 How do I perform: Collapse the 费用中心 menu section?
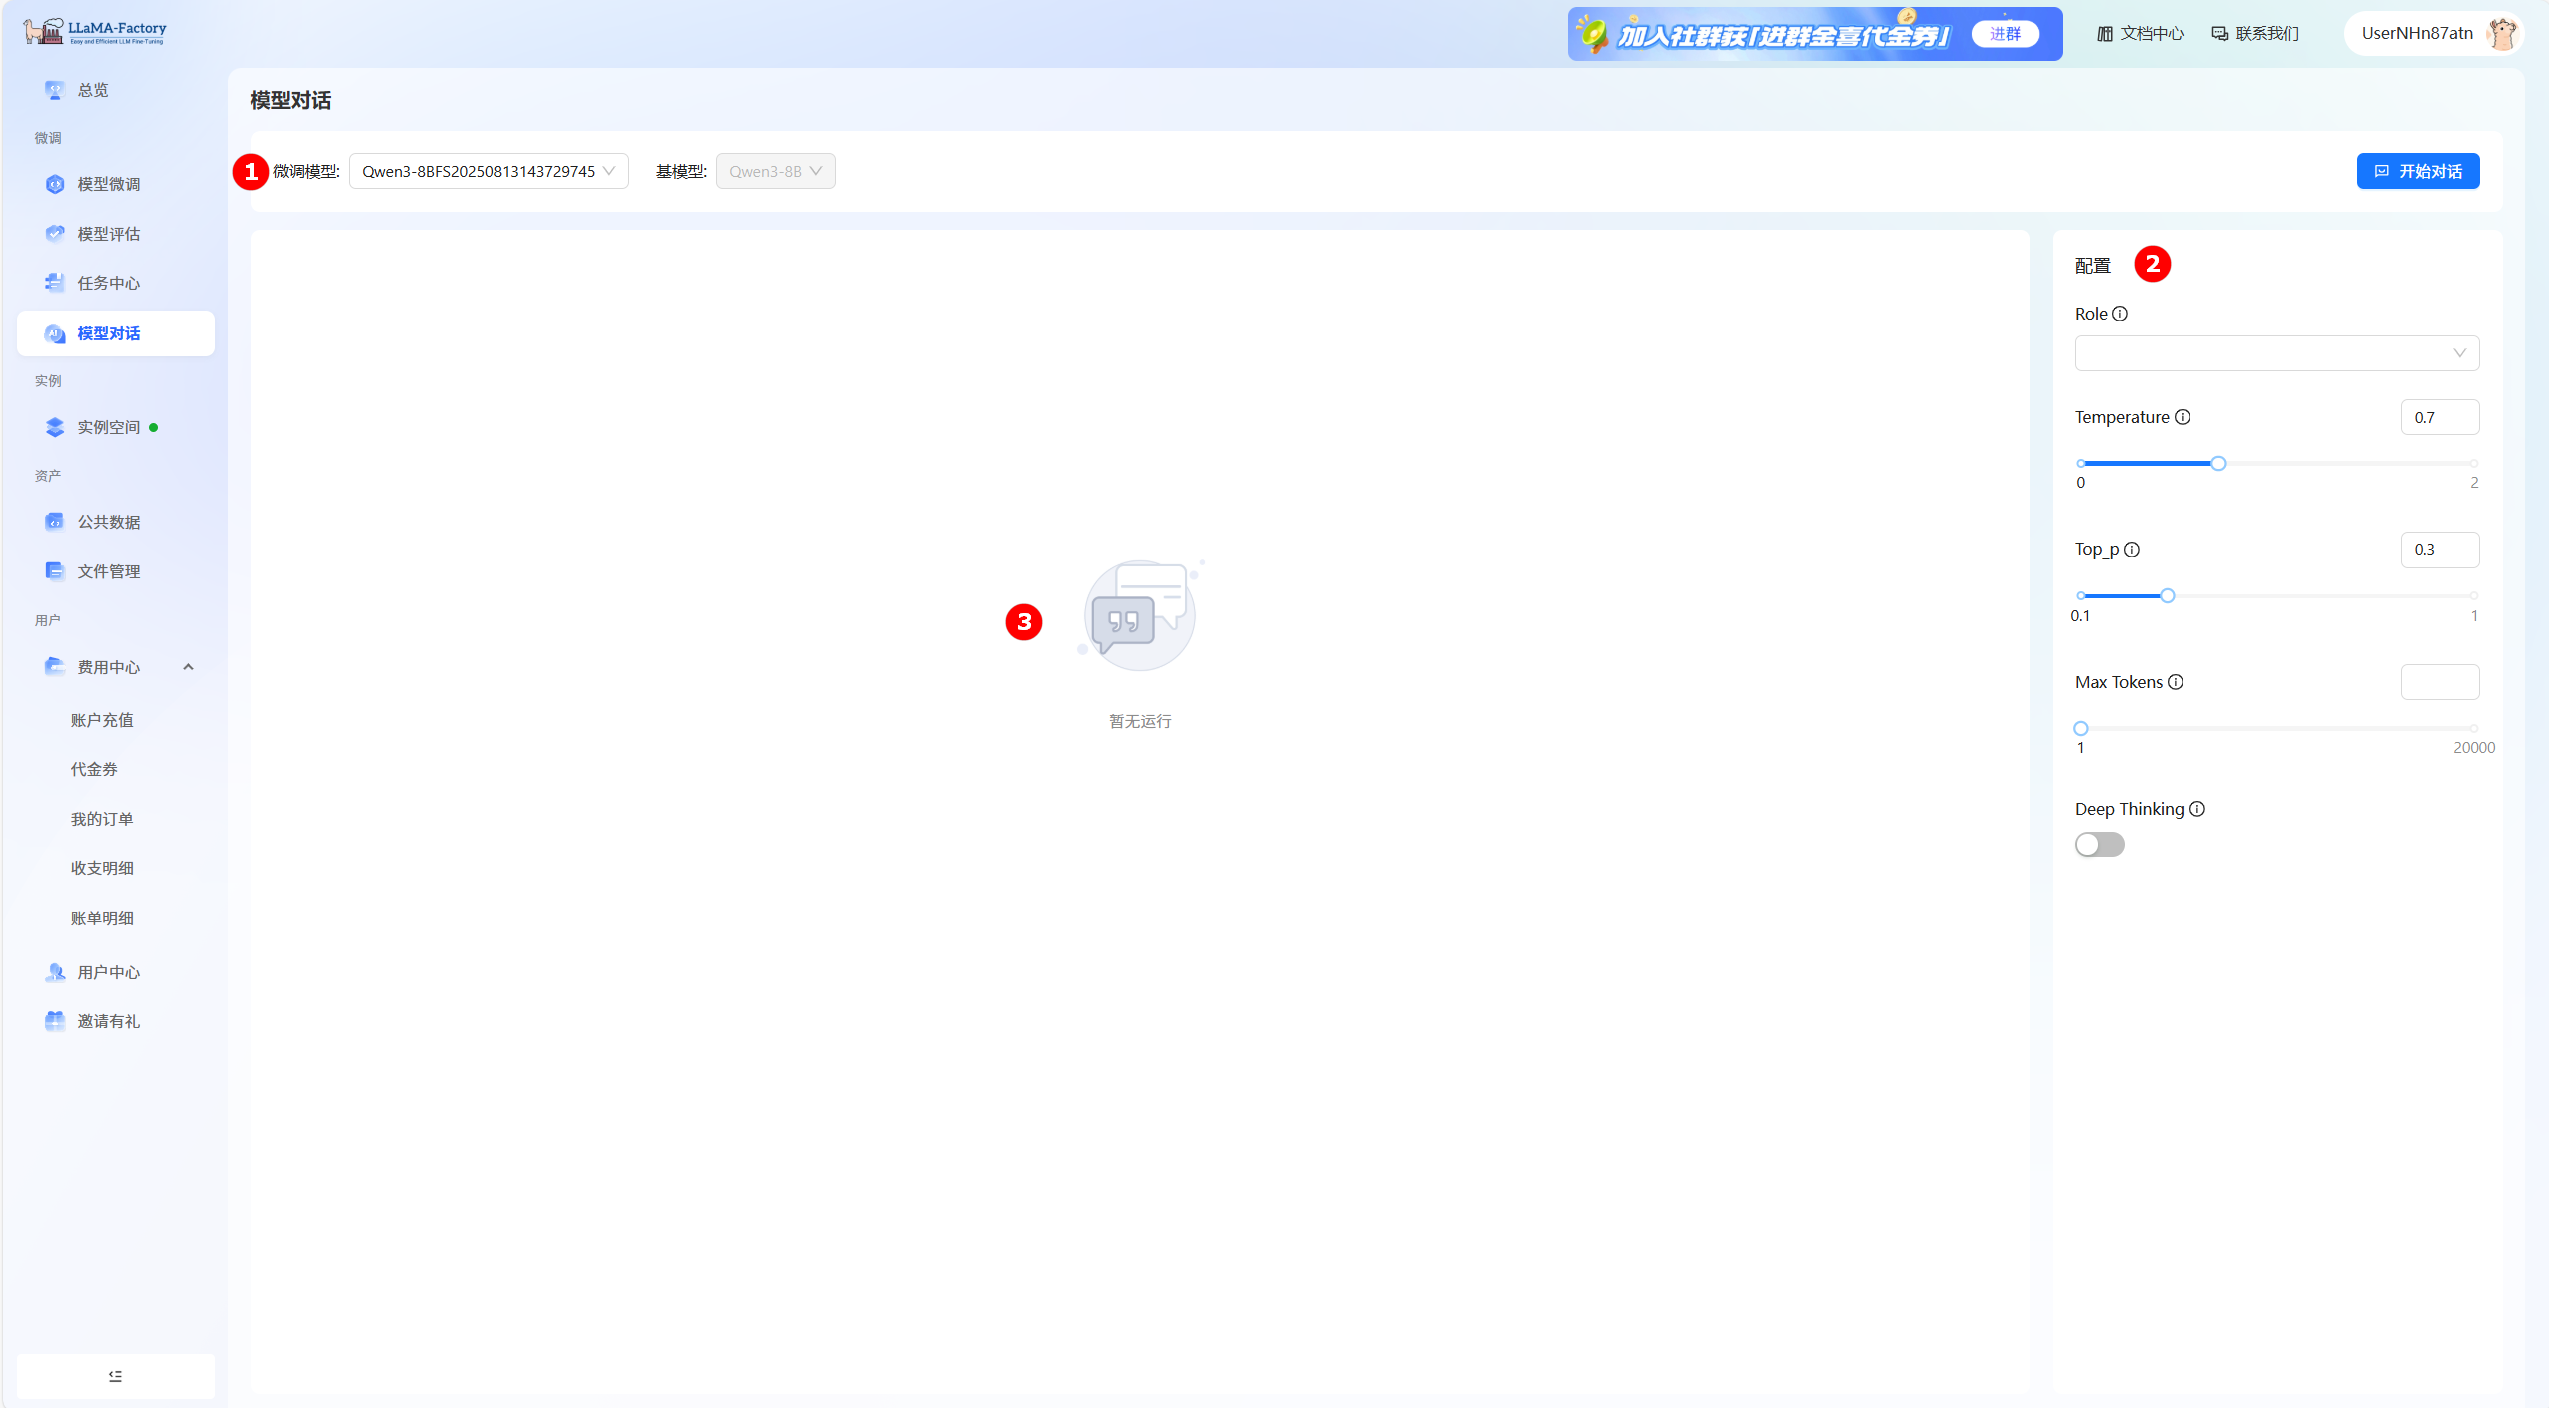(x=188, y=667)
